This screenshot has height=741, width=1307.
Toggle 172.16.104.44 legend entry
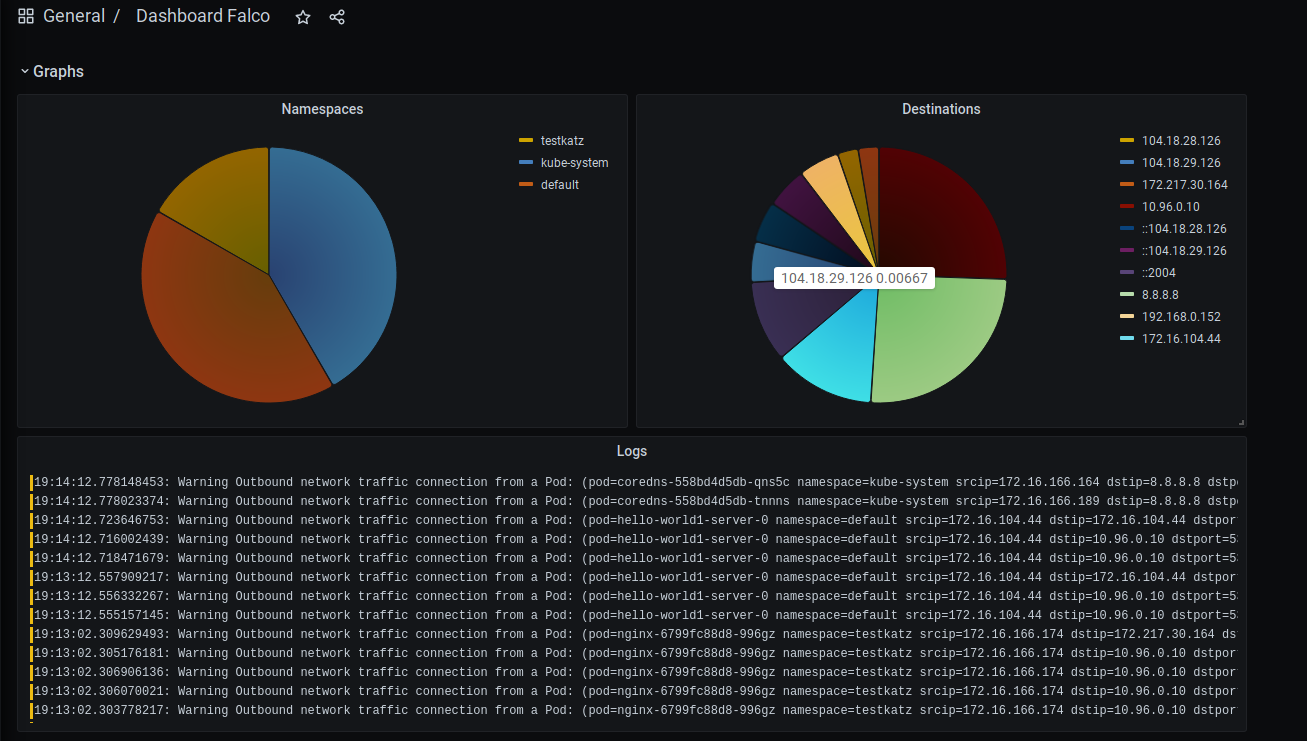coord(1181,339)
